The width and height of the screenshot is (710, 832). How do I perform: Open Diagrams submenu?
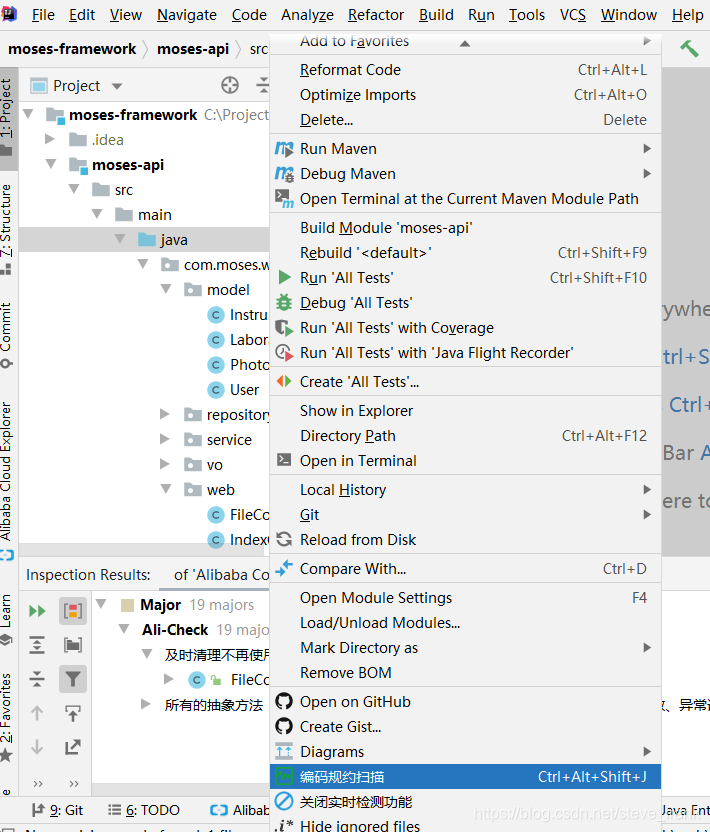(465, 752)
